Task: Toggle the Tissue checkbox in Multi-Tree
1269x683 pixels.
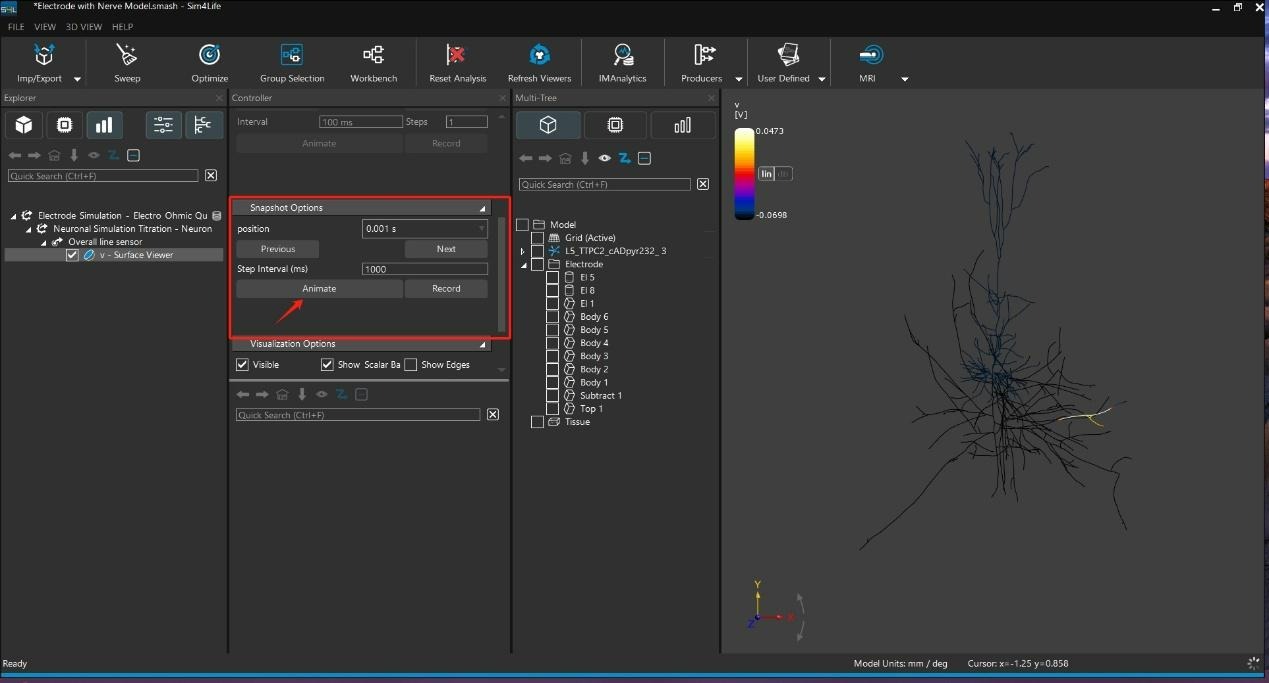Action: point(537,422)
